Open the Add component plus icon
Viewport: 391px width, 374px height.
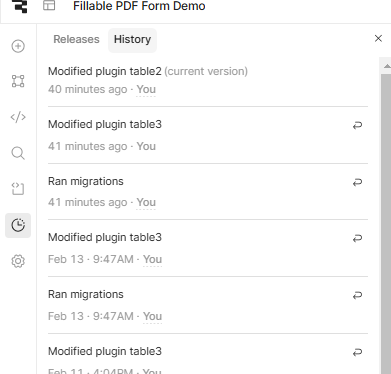[18, 46]
